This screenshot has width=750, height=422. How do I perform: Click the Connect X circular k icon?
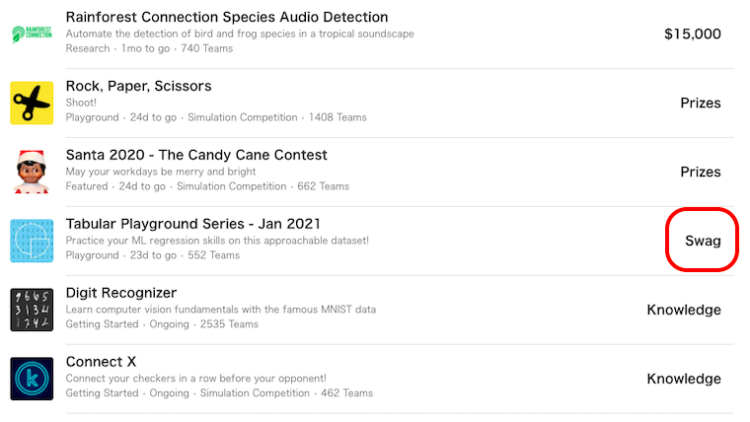32,378
